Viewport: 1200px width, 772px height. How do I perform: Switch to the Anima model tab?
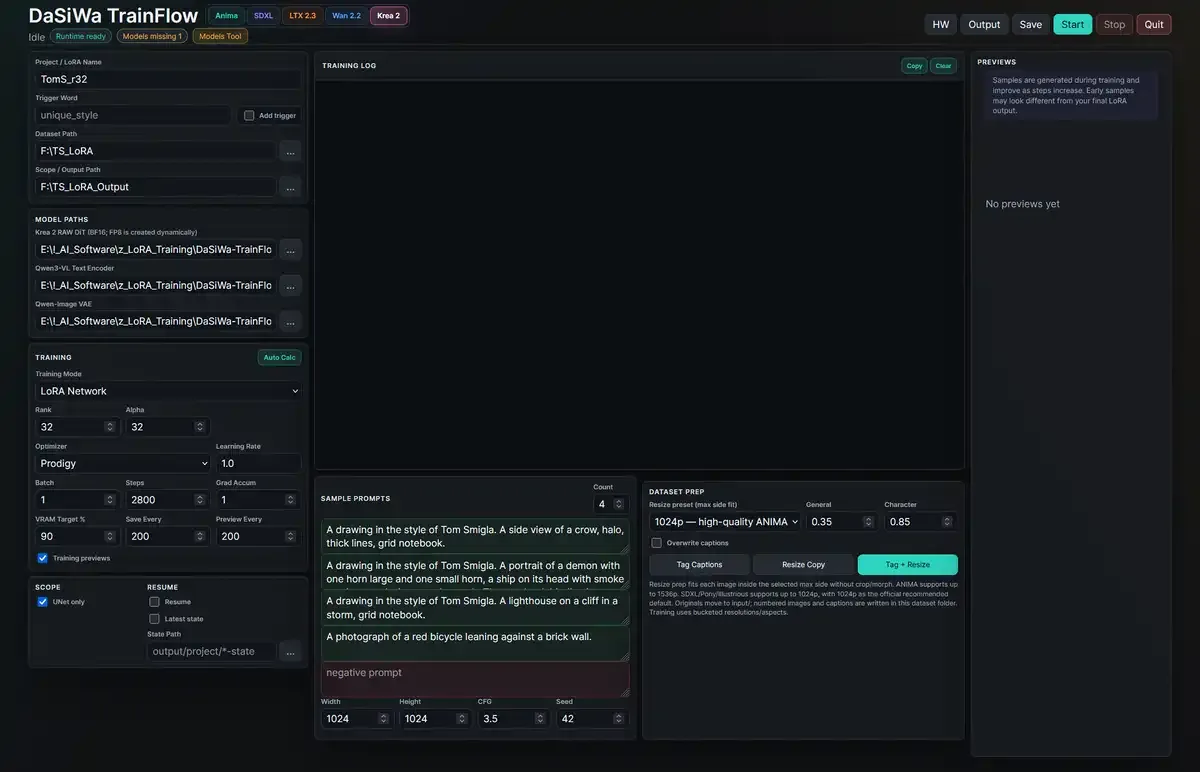pos(226,16)
